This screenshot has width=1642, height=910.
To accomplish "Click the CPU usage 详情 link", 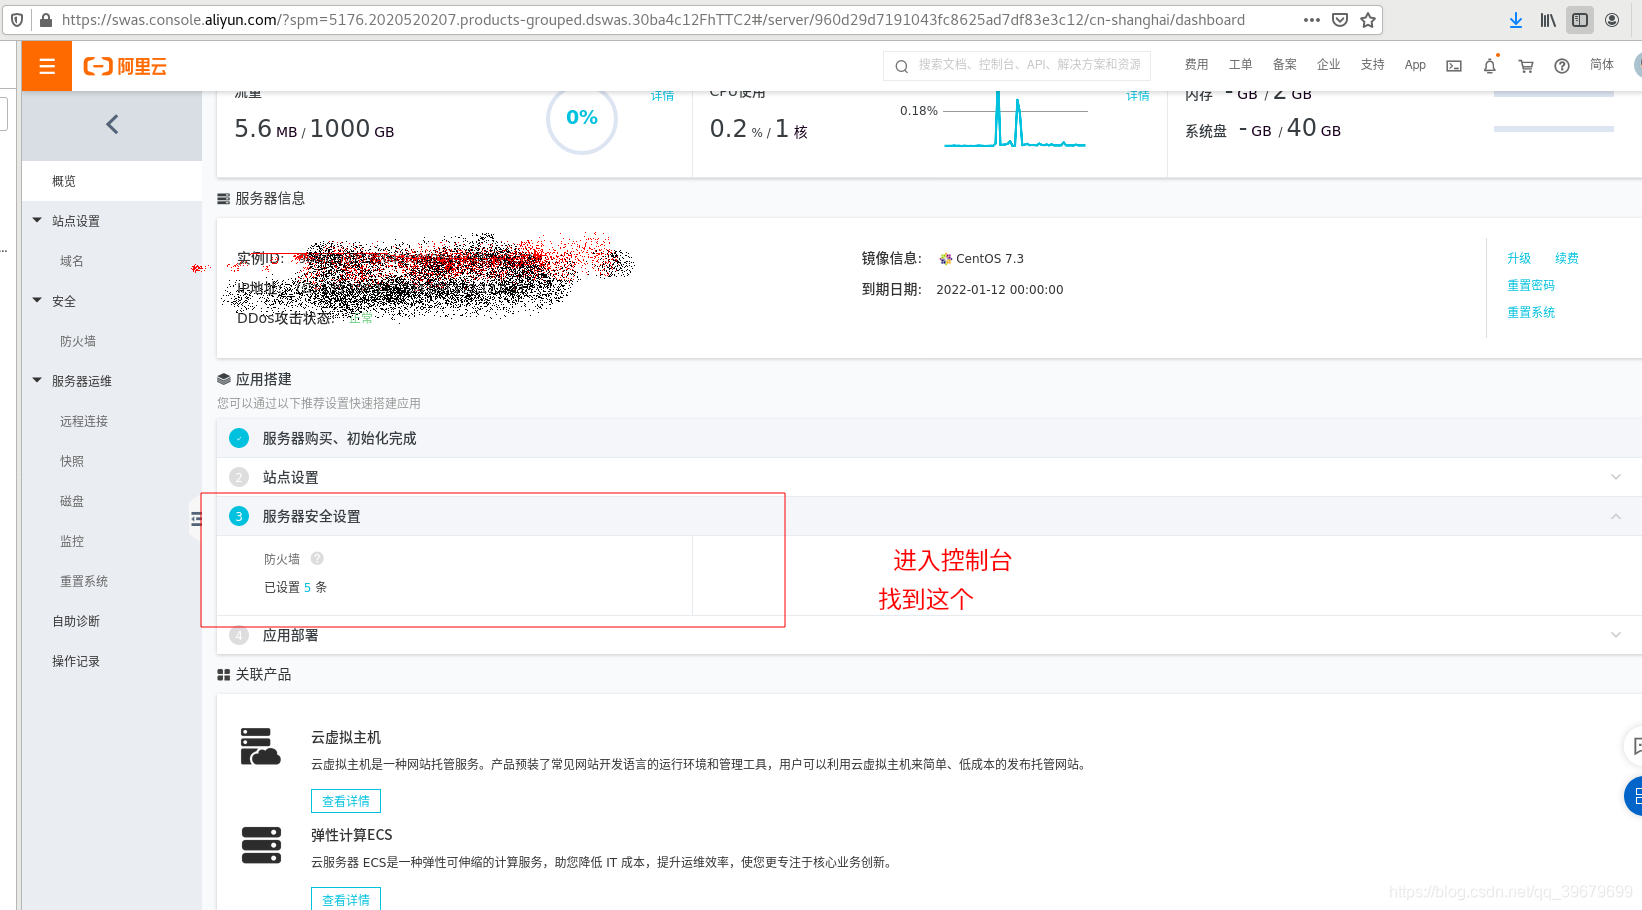I will pyautogui.click(x=1138, y=96).
